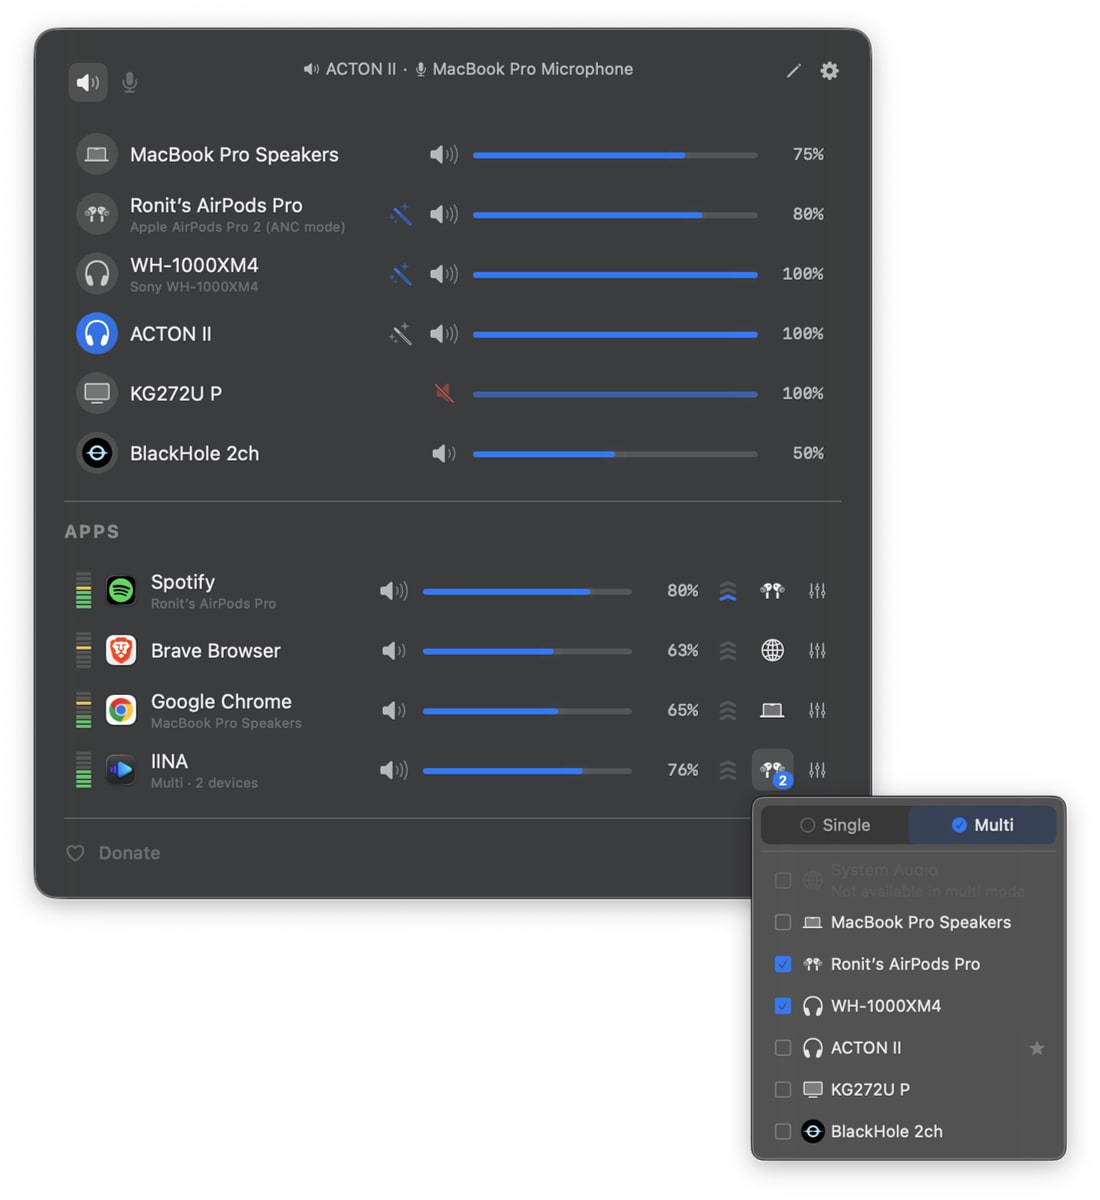This screenshot has width=1100, height=1200.
Task: Check MacBook Pro Speakers in device popup
Action: (x=783, y=922)
